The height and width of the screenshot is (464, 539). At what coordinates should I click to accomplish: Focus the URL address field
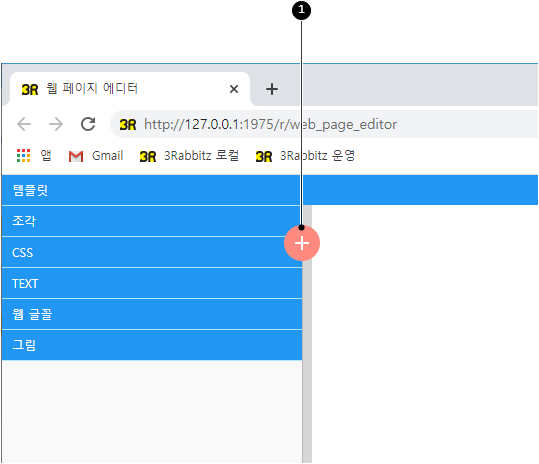324,124
